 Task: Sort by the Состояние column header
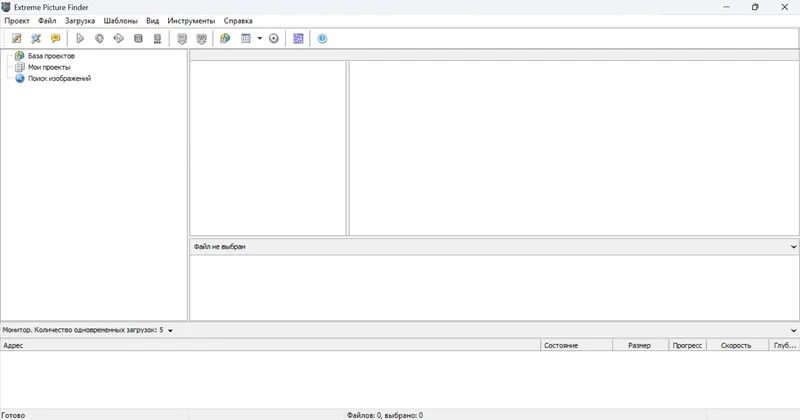(577, 345)
